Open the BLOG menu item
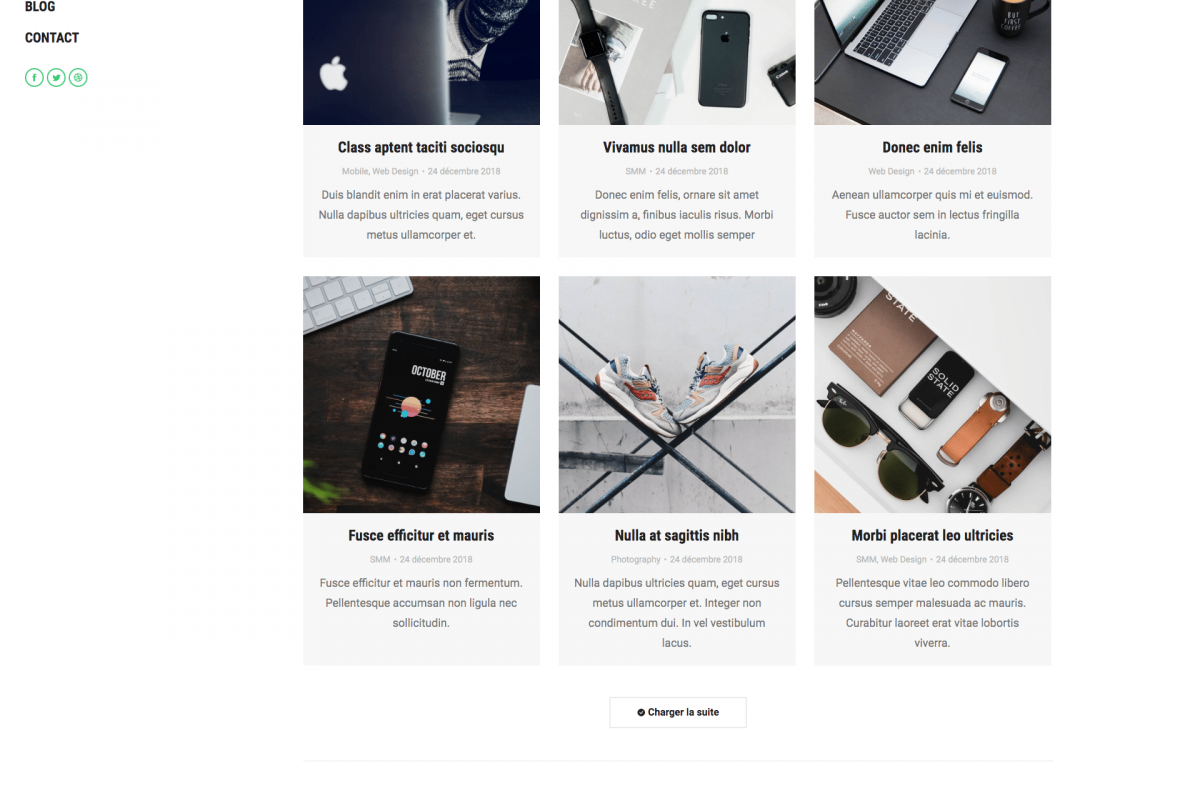The width and height of the screenshot is (1200, 800). [40, 6]
